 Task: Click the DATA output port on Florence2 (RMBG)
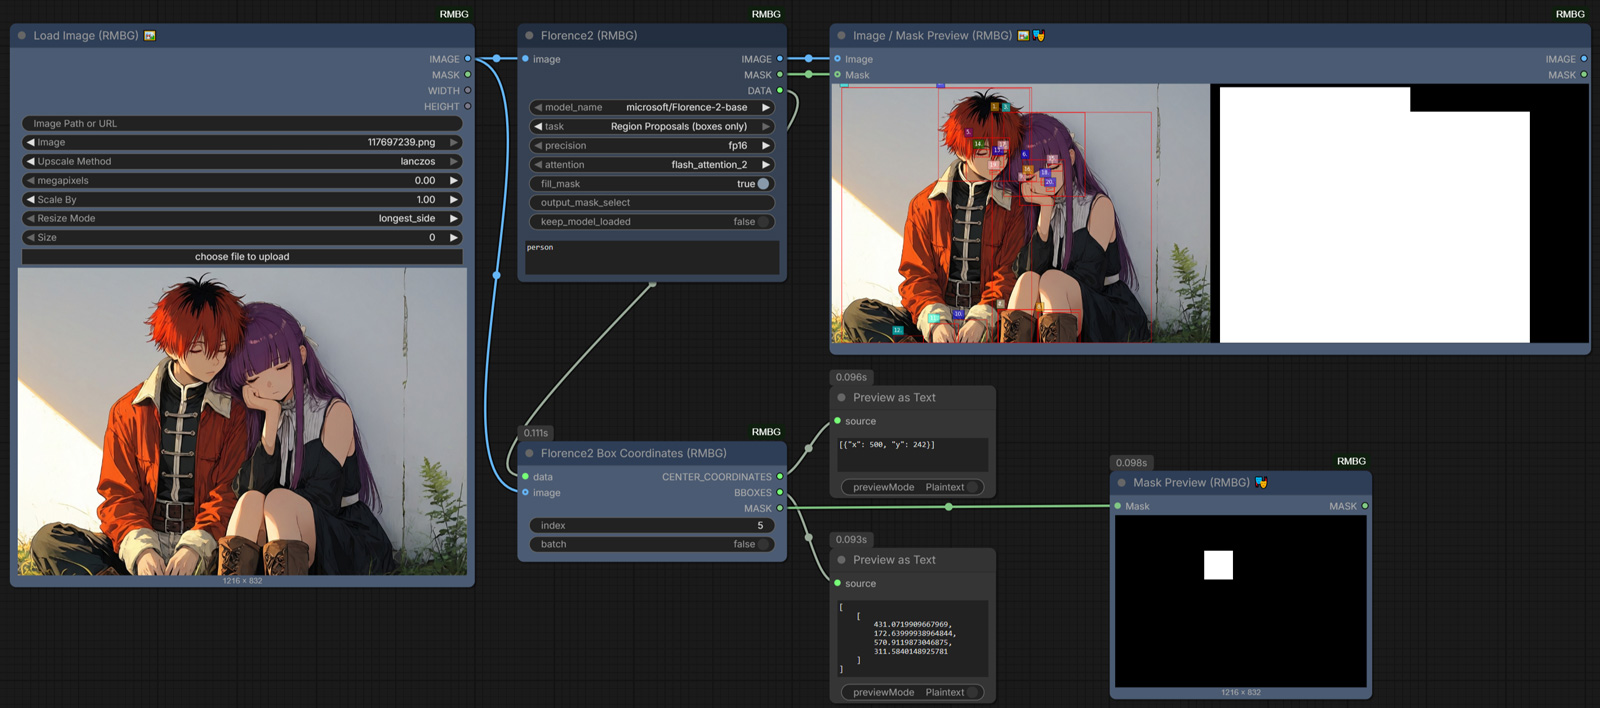pyautogui.click(x=780, y=91)
